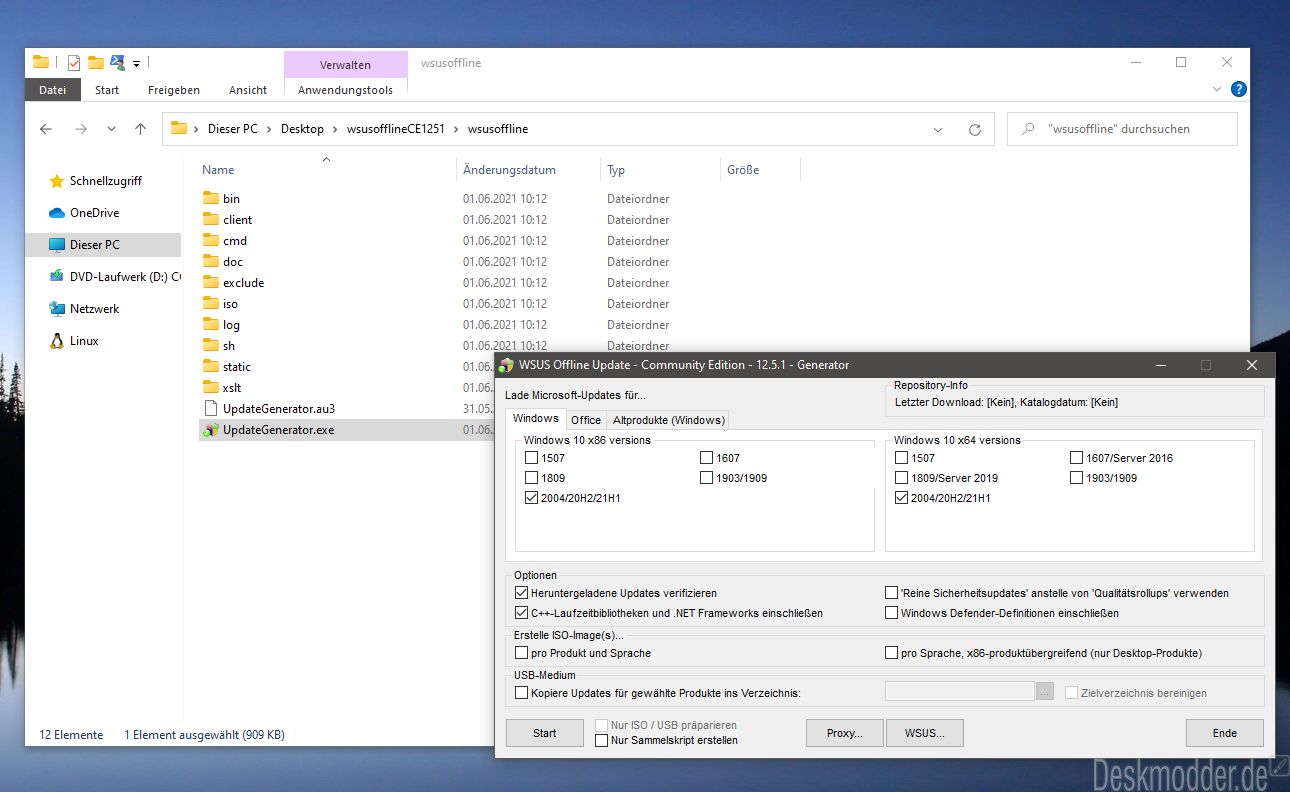Check Nur Sammelskript erstellen
1290x792 pixels.
point(601,741)
